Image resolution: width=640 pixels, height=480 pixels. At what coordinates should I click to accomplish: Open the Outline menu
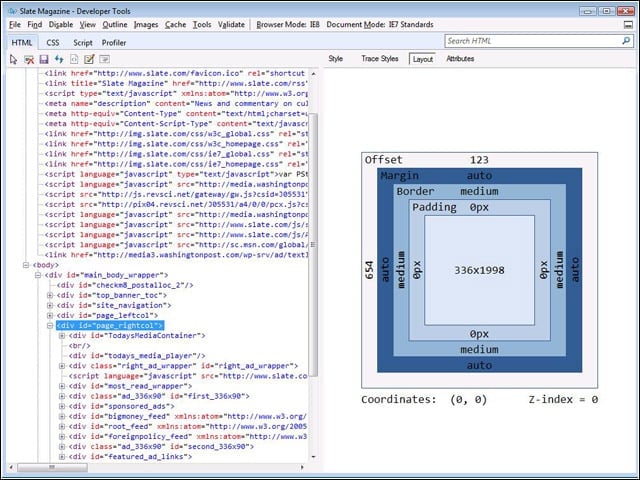pos(115,24)
